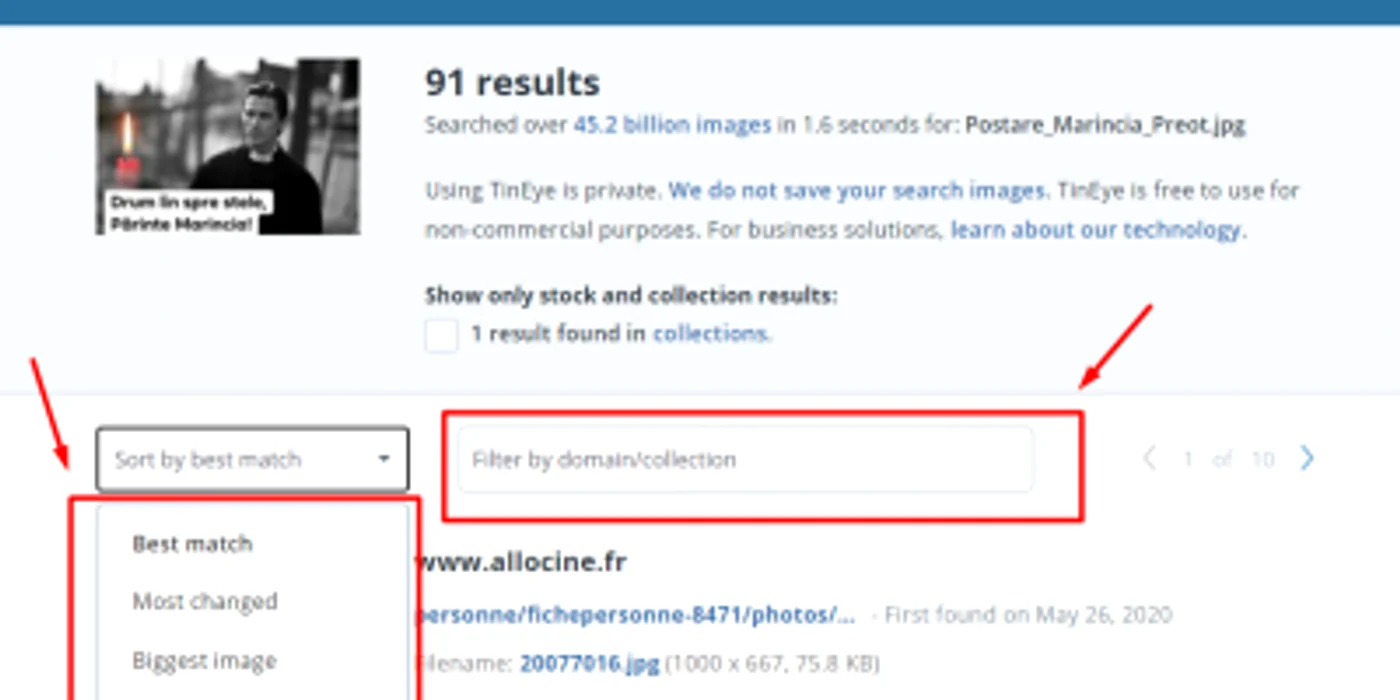Viewport: 1400px width, 700px height.
Task: Open We do not save your search images link
Action: pyautogui.click(x=857, y=190)
